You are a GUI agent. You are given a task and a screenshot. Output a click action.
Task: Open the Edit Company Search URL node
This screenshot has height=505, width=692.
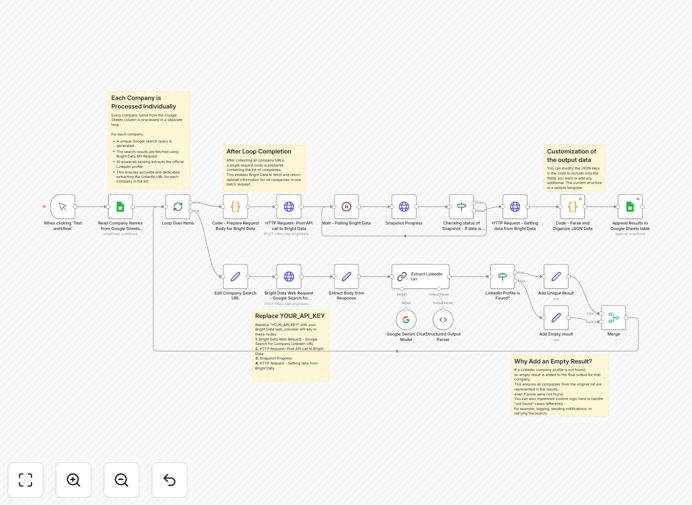[235, 276]
